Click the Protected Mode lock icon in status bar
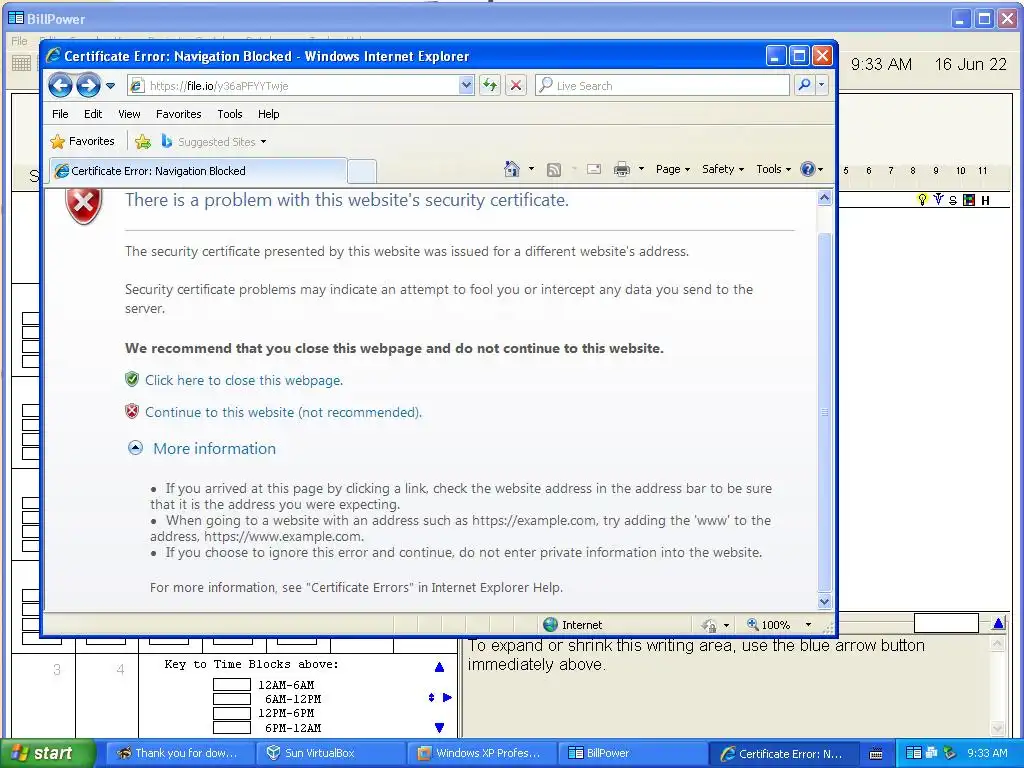 tap(709, 625)
